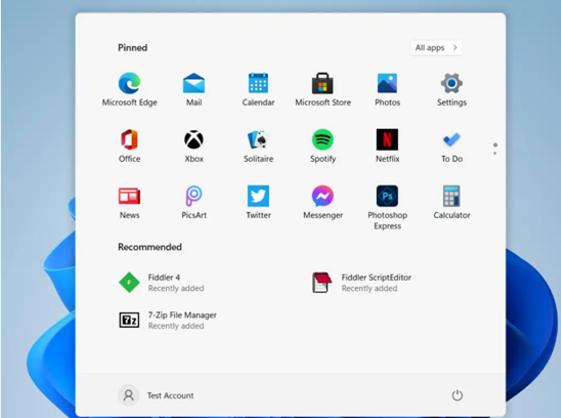Launch the Mail app
This screenshot has height=418, width=561.
[x=194, y=89]
